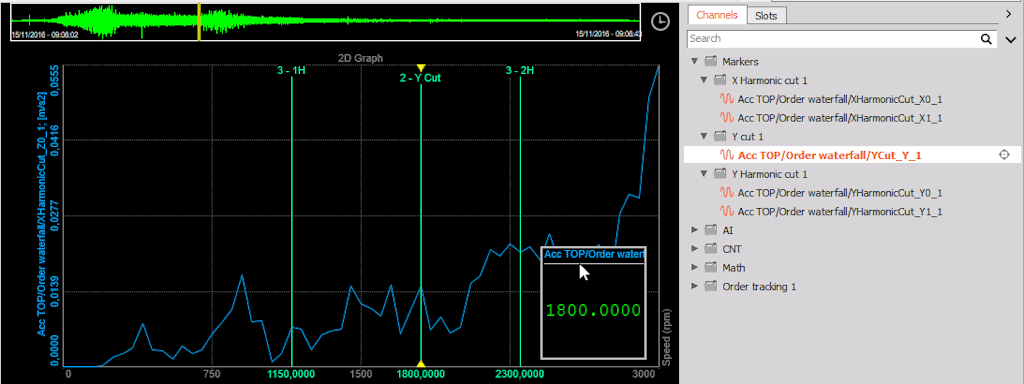
Task: Click the target icon on YCut_Y_1 row
Action: [x=1004, y=155]
